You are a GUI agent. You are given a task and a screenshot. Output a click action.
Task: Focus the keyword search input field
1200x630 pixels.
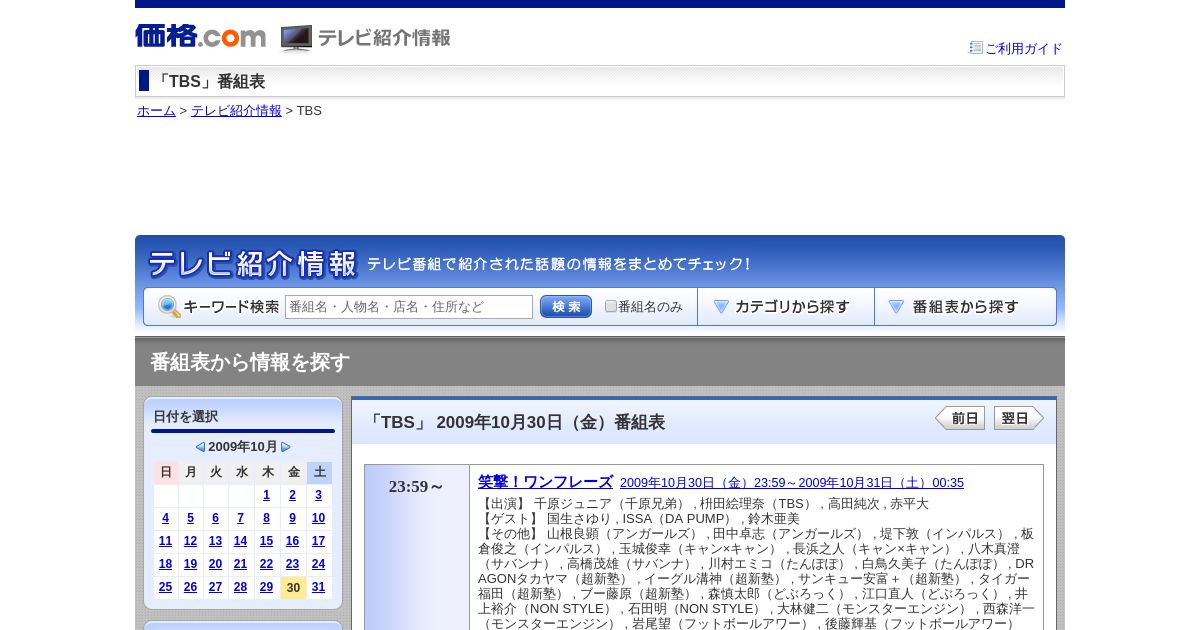point(409,307)
